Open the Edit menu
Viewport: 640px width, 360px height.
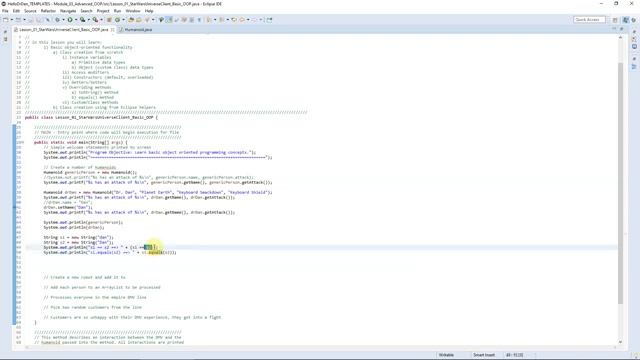click(x=16, y=11)
